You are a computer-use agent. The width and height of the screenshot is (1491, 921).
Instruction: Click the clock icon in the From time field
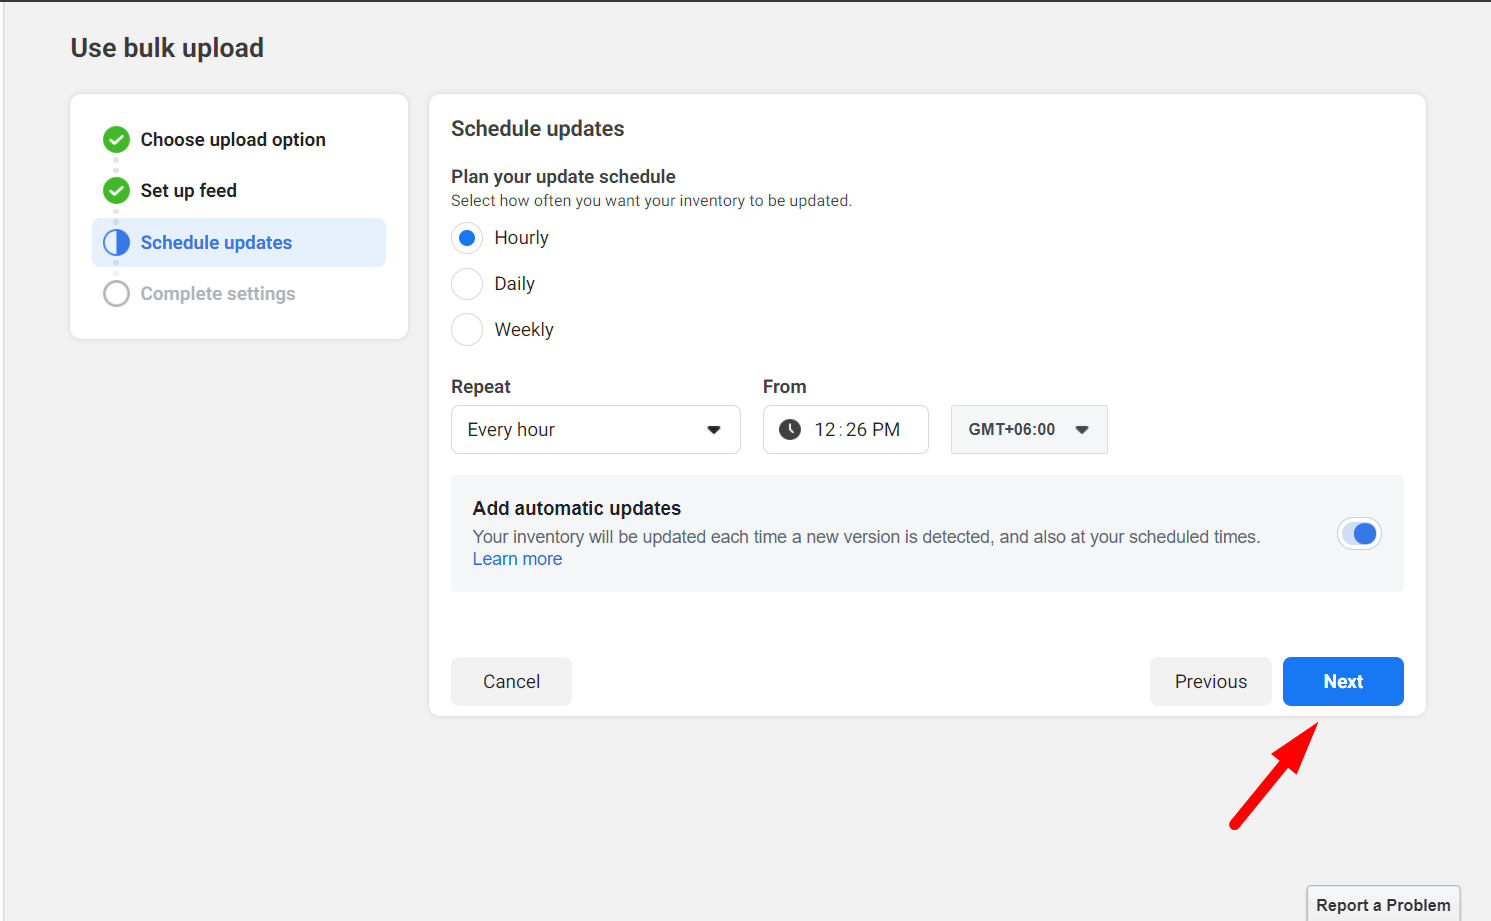pyautogui.click(x=789, y=429)
